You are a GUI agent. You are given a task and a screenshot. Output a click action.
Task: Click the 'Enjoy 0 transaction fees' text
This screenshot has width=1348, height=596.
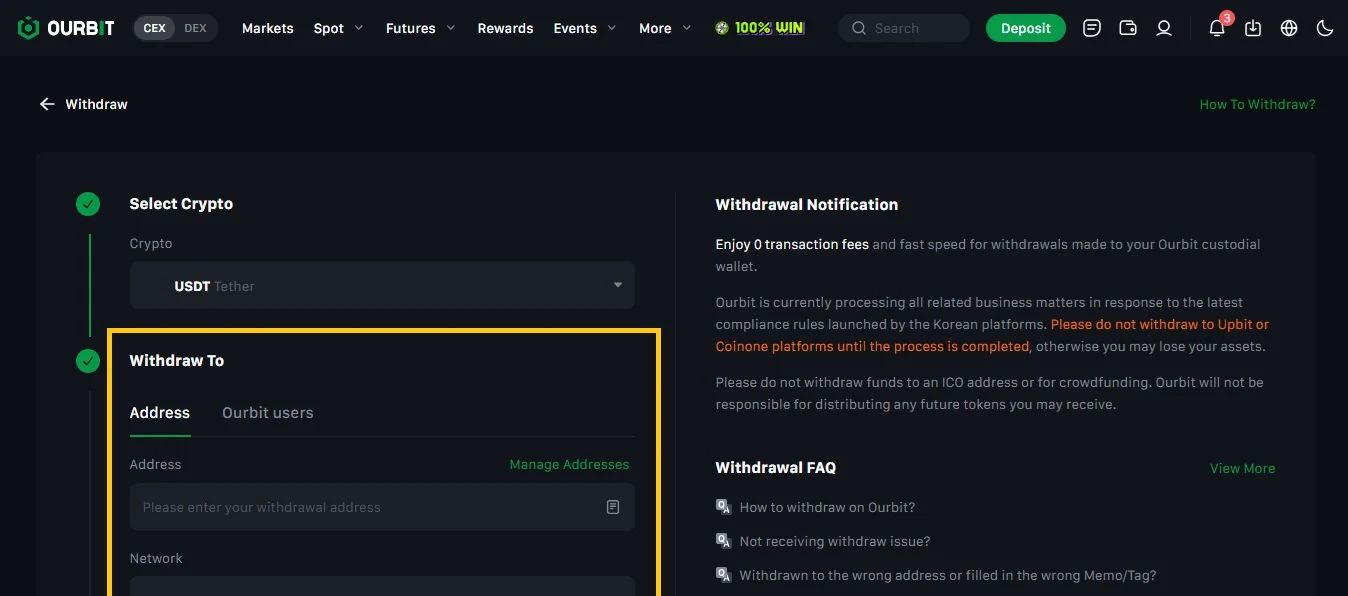[792, 244]
